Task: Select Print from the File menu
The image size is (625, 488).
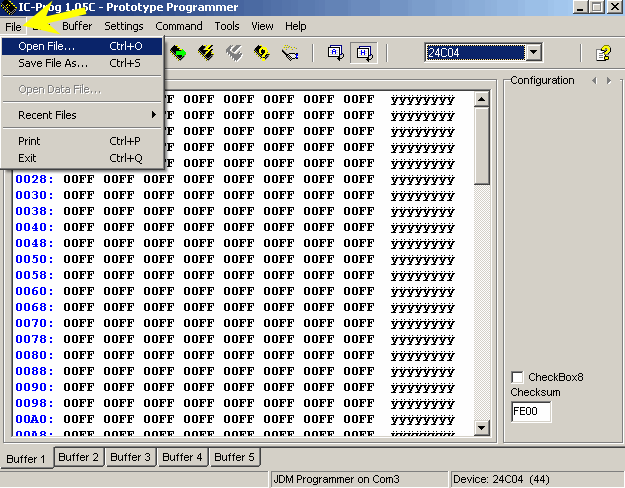Action: tap(82, 141)
